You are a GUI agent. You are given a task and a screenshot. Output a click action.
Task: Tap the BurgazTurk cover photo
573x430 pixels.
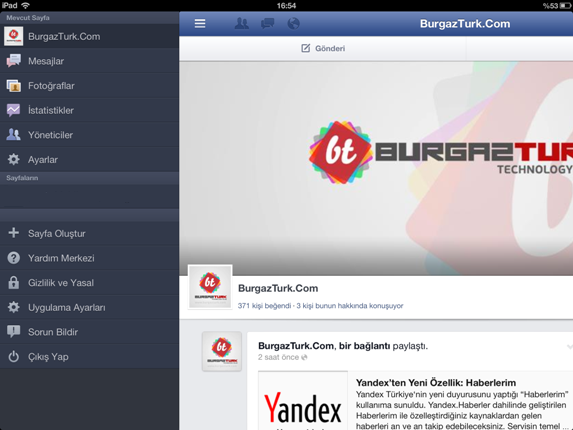pos(376,168)
